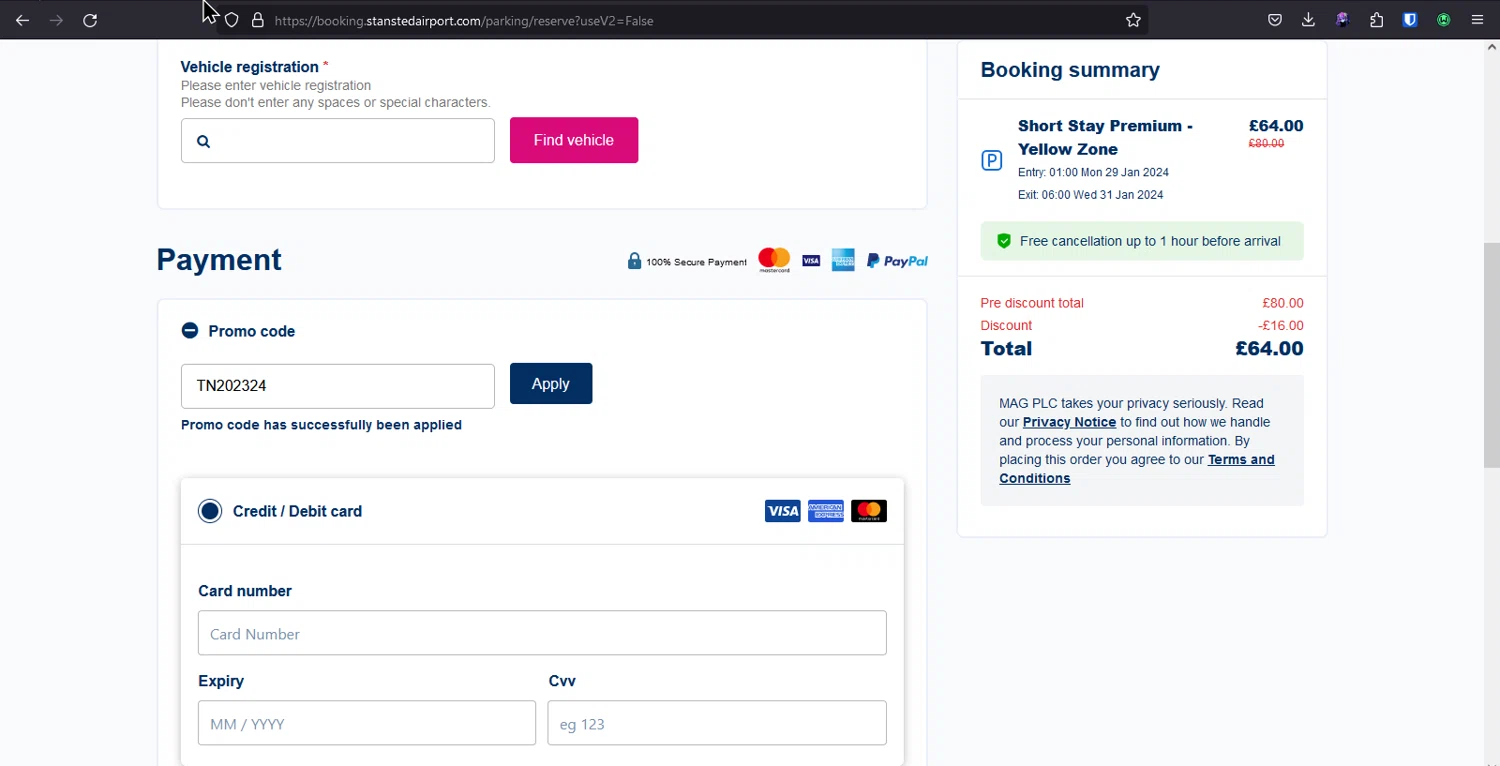Click the green shield cancellation icon
Image resolution: width=1500 pixels, height=766 pixels.
click(x=1004, y=241)
